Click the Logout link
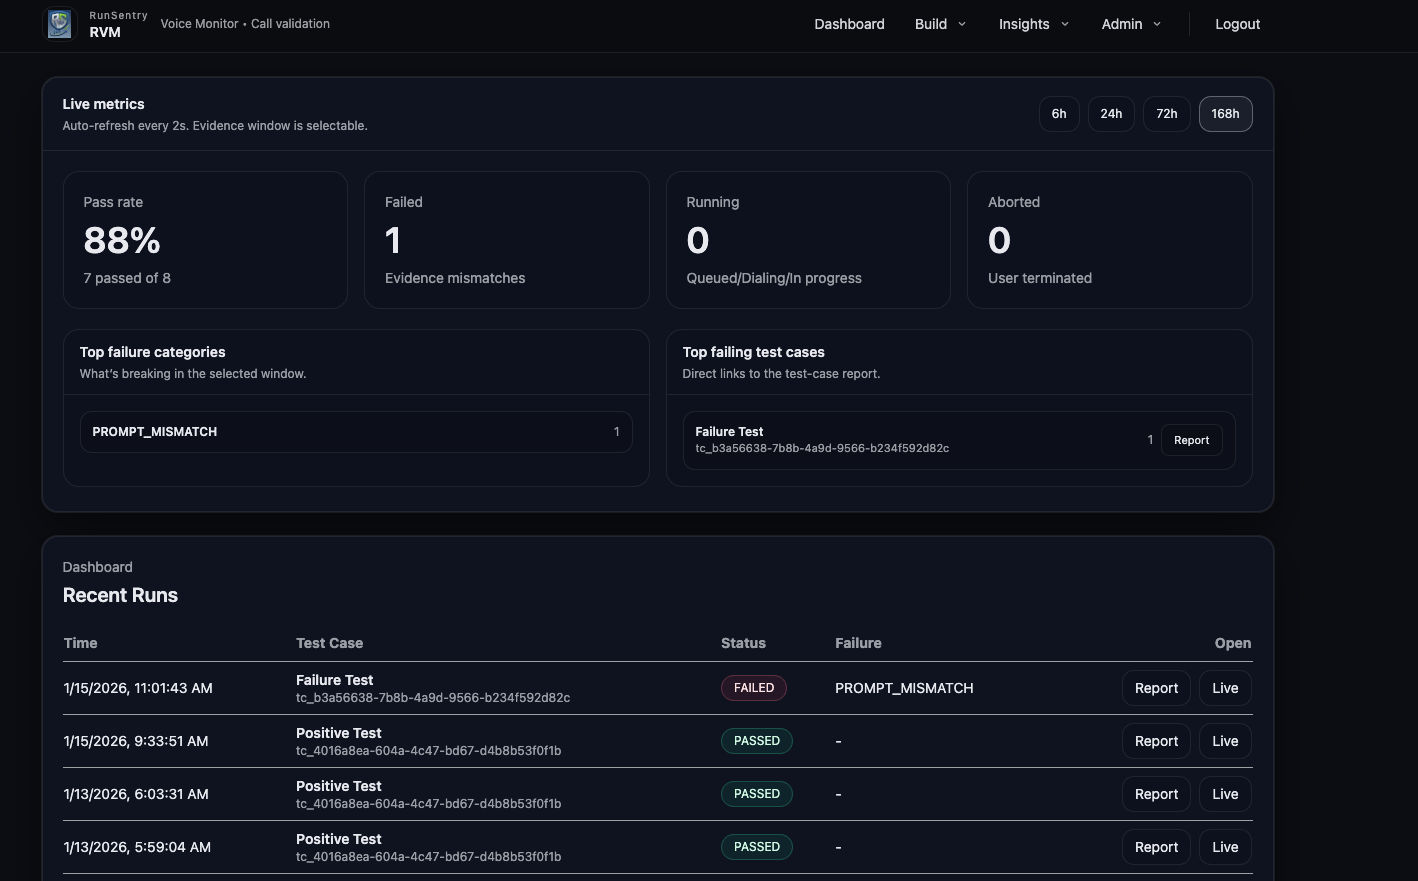1418x881 pixels. click(x=1237, y=24)
